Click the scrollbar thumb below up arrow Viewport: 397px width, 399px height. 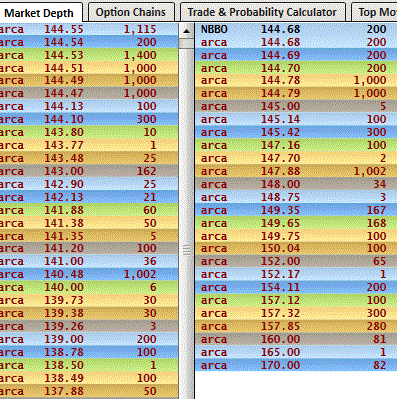(x=186, y=43)
